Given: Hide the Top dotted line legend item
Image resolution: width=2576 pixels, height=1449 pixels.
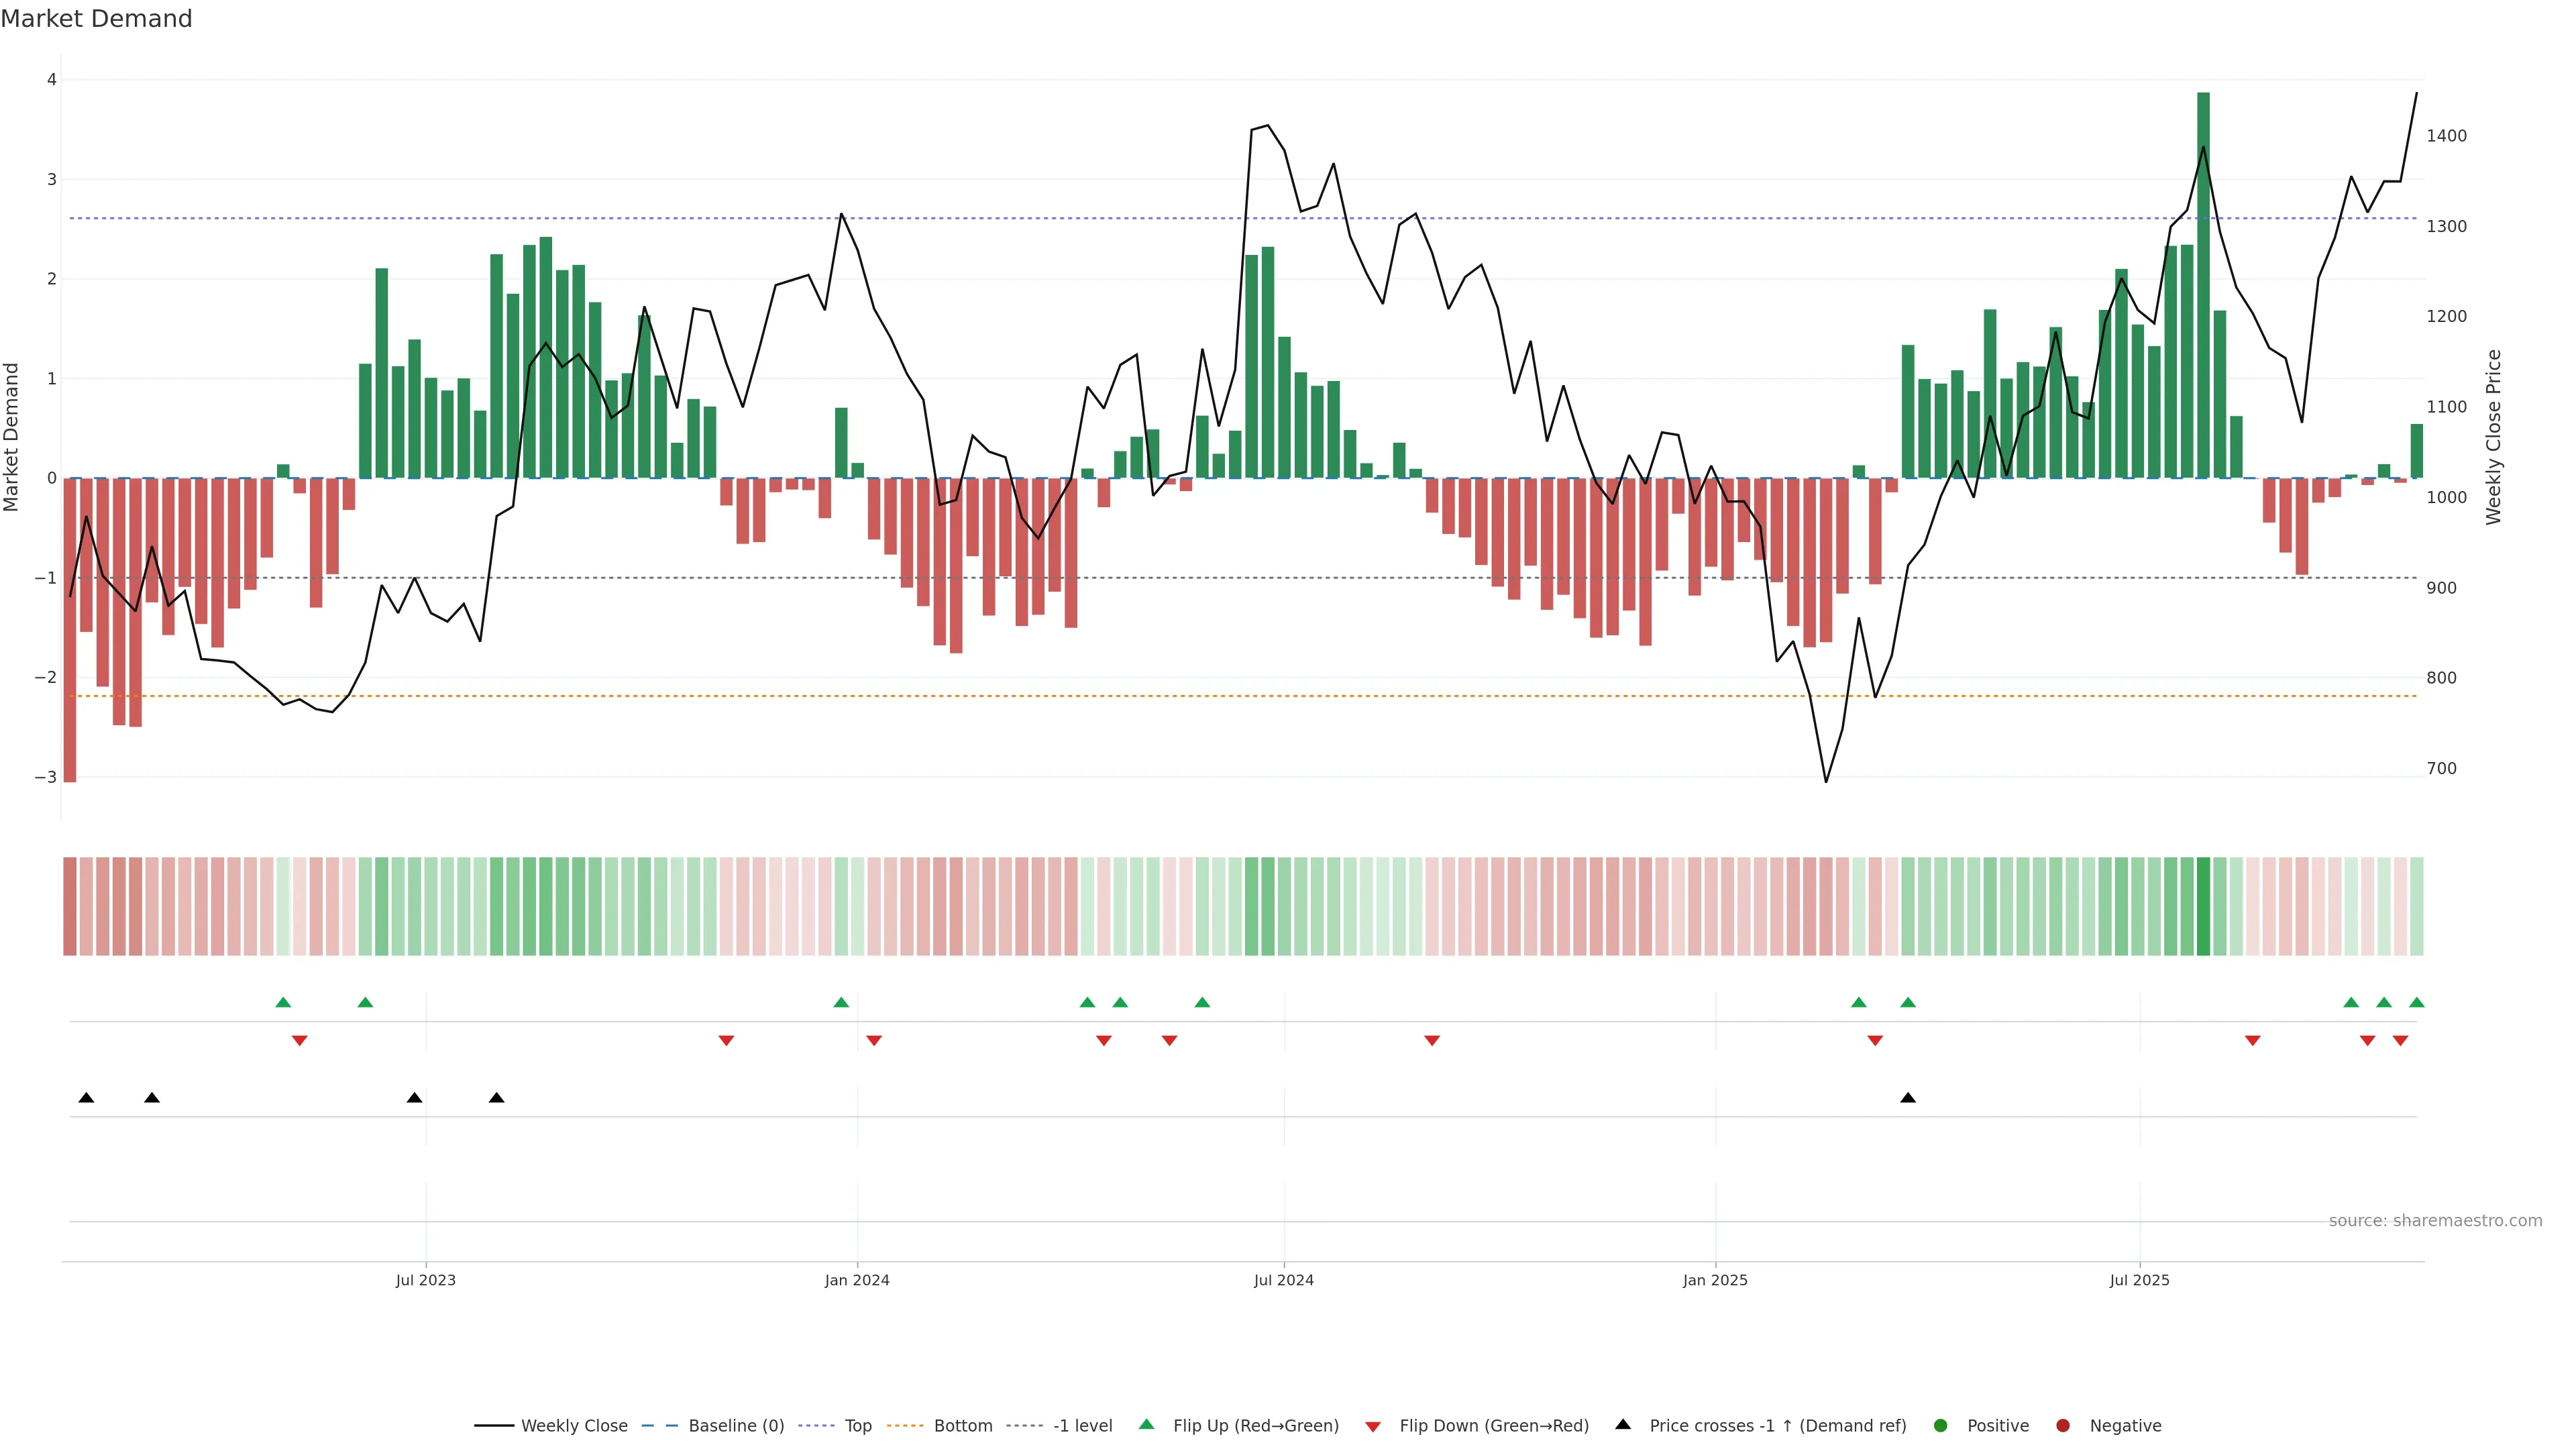Looking at the screenshot, I should [x=857, y=1425].
